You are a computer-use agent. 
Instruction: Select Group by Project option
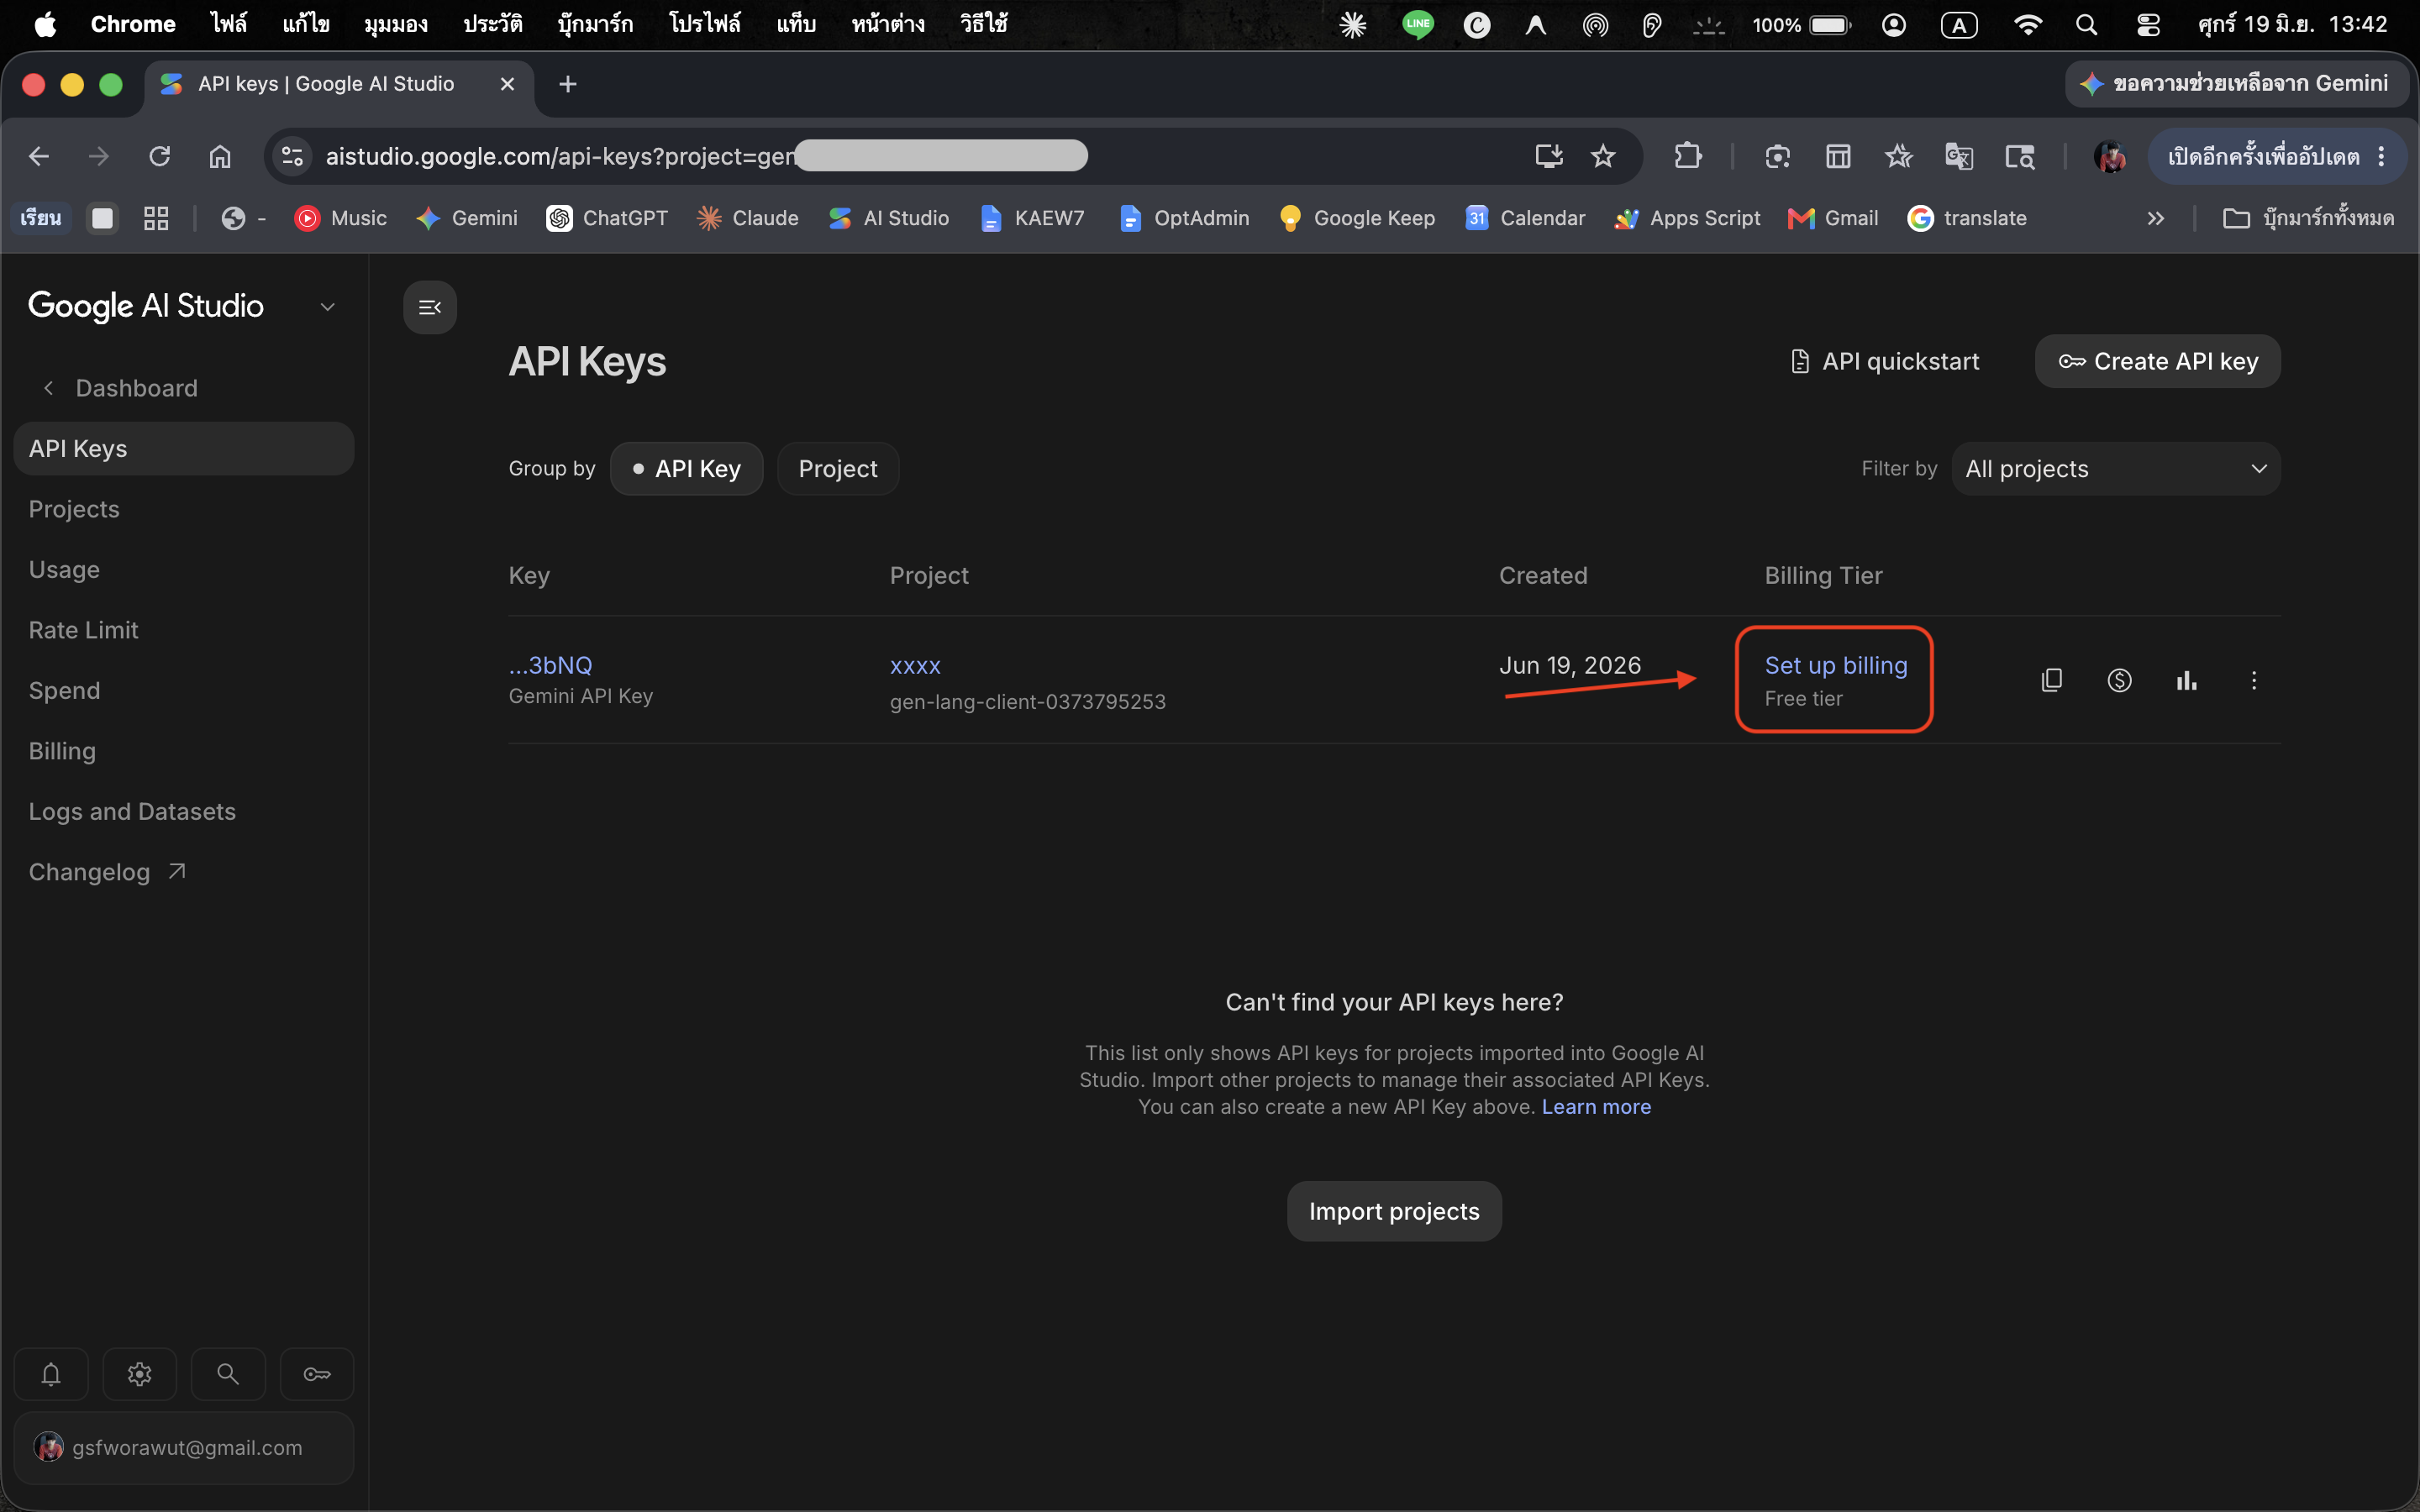838,469
